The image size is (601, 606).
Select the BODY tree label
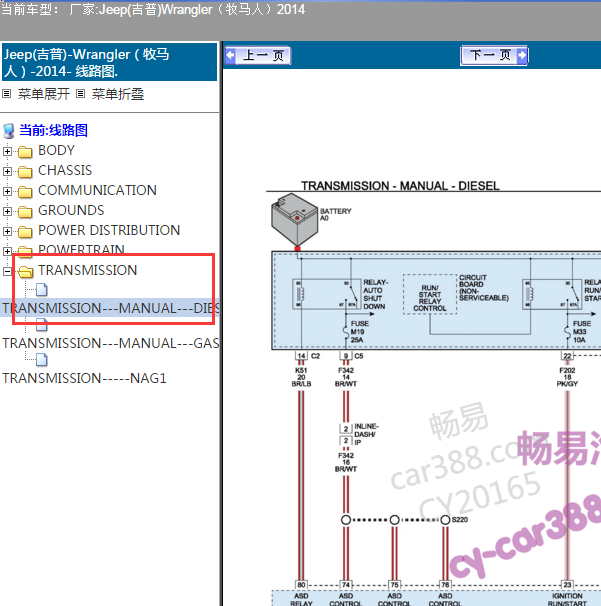point(56,150)
